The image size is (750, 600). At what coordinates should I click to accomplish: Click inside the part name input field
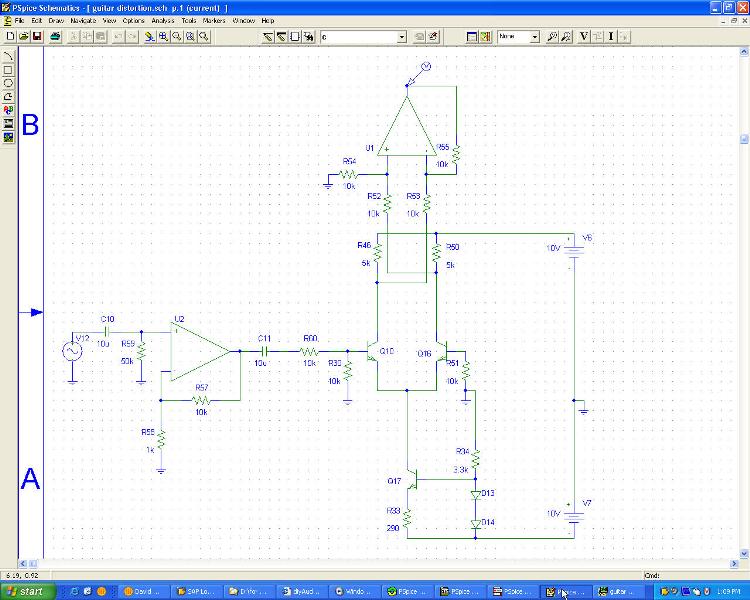[x=359, y=36]
